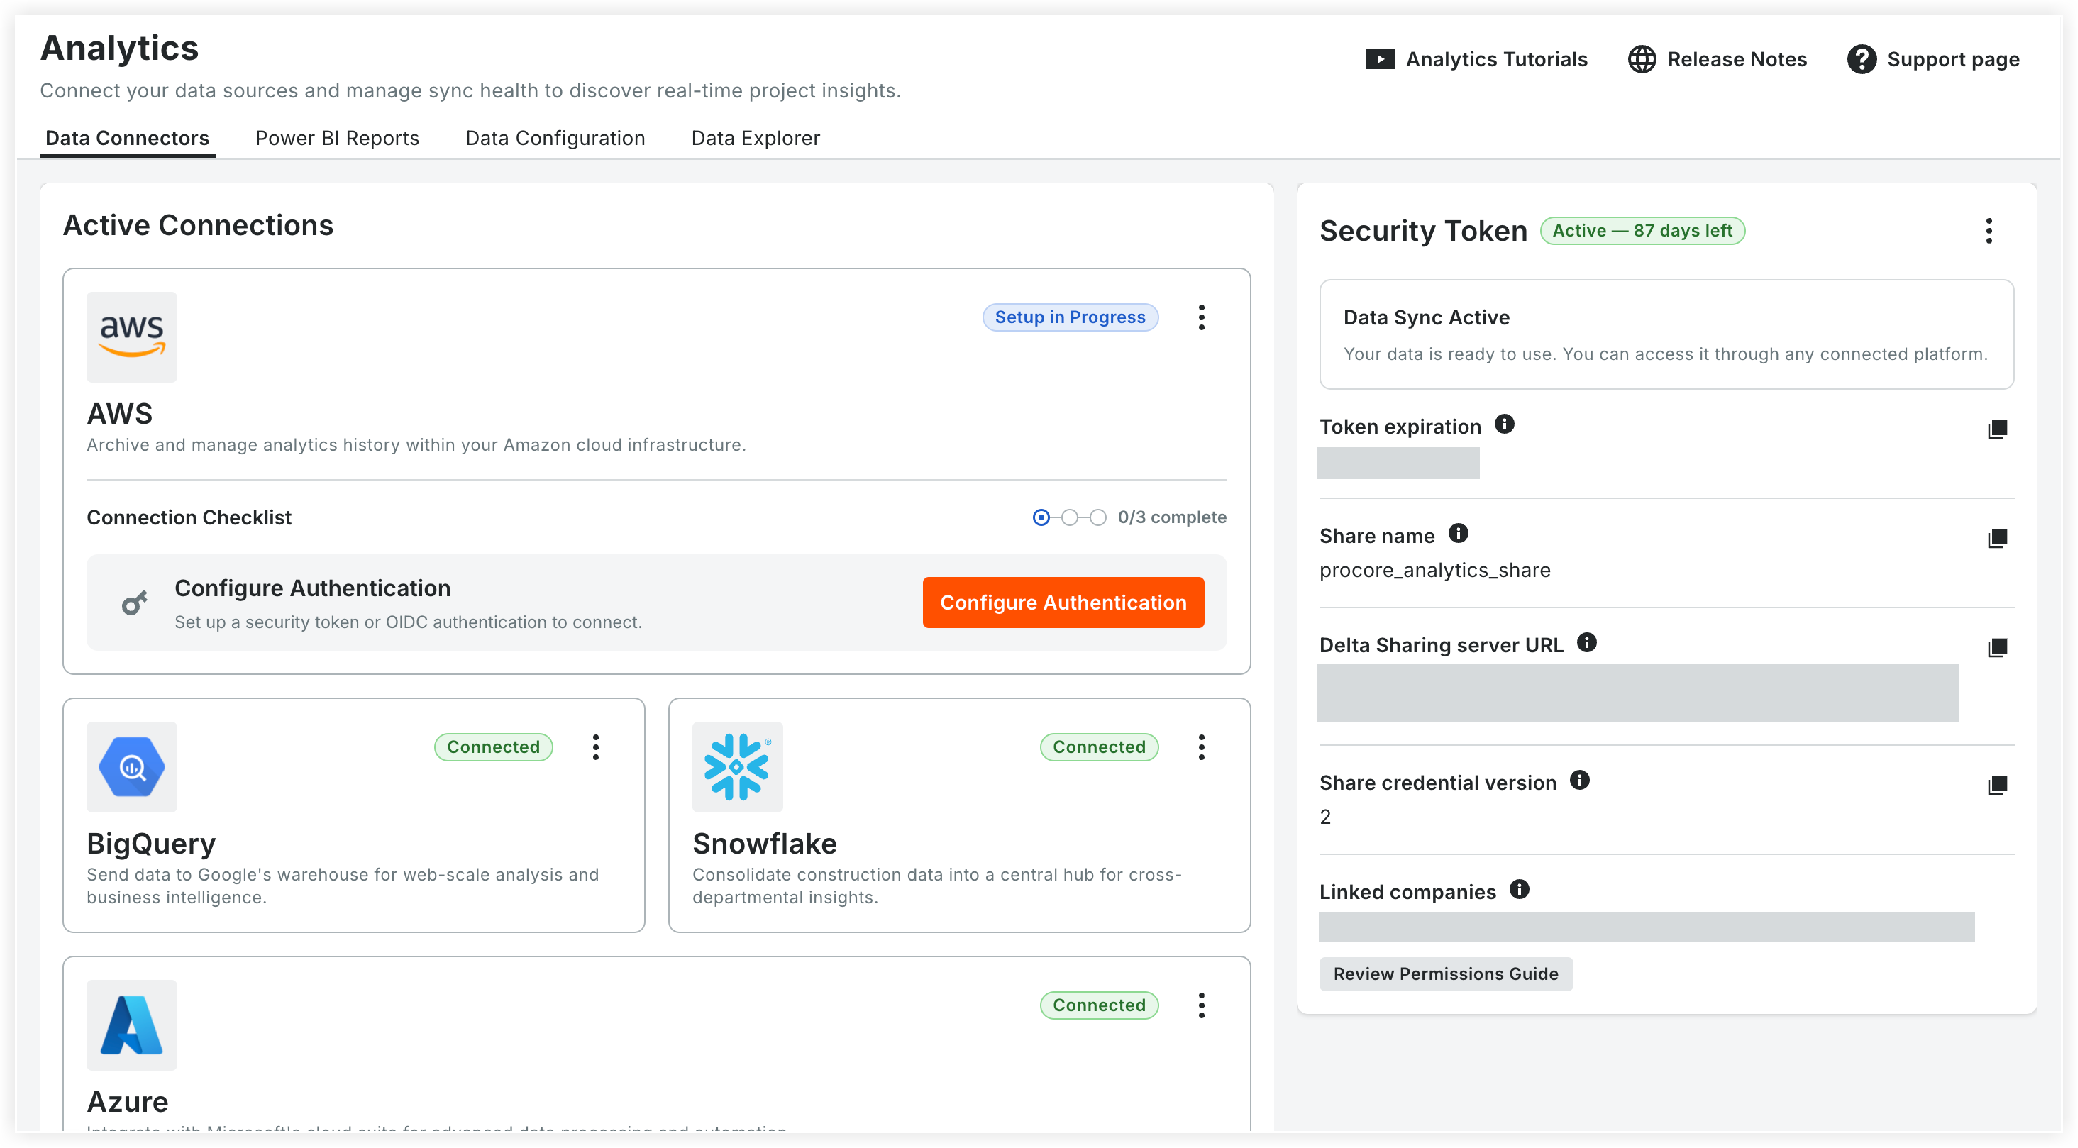Open Snowflake card options menu

pyautogui.click(x=1202, y=747)
